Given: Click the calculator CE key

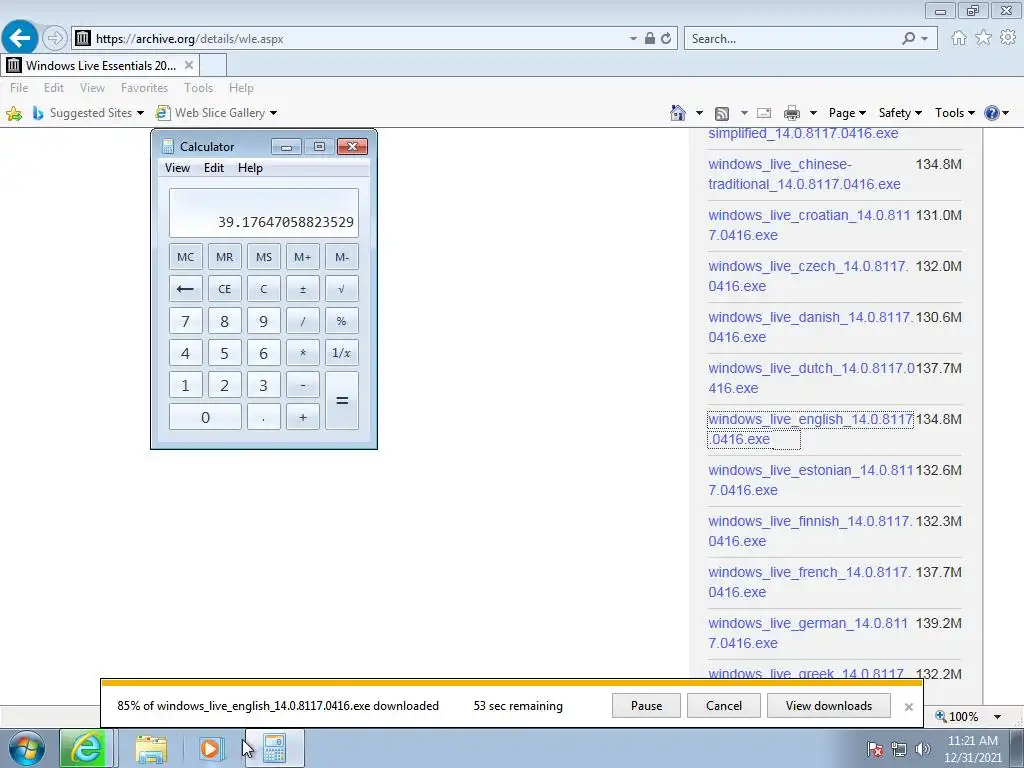Looking at the screenshot, I should [x=225, y=289].
